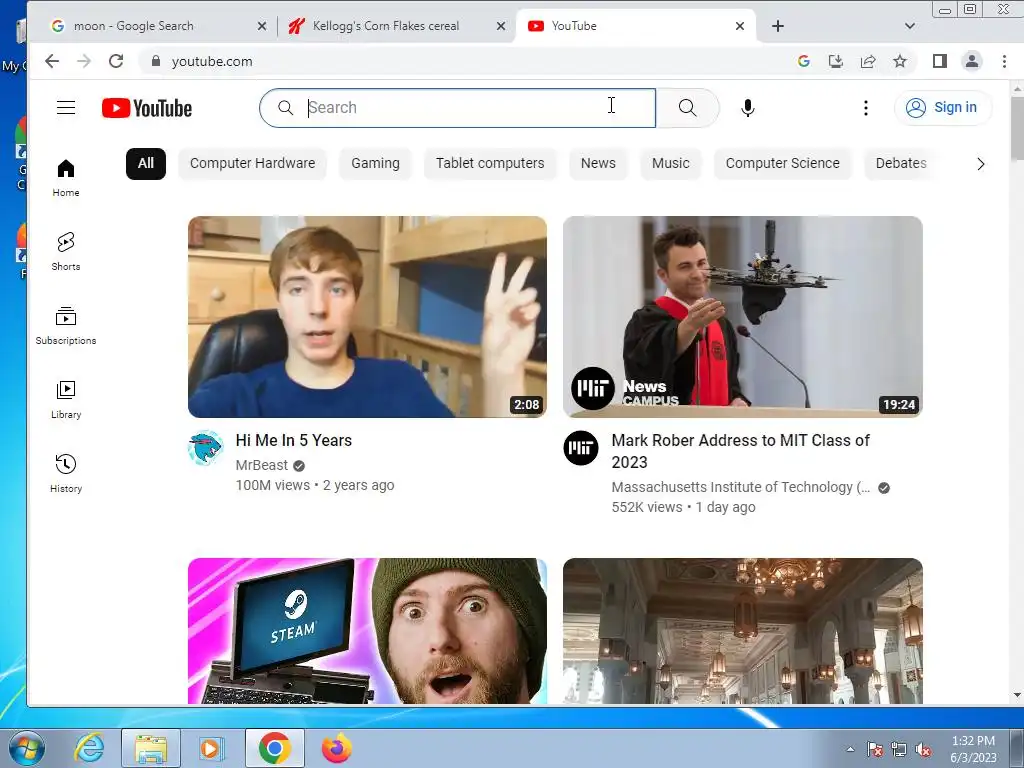View site information lock icon

point(155,61)
